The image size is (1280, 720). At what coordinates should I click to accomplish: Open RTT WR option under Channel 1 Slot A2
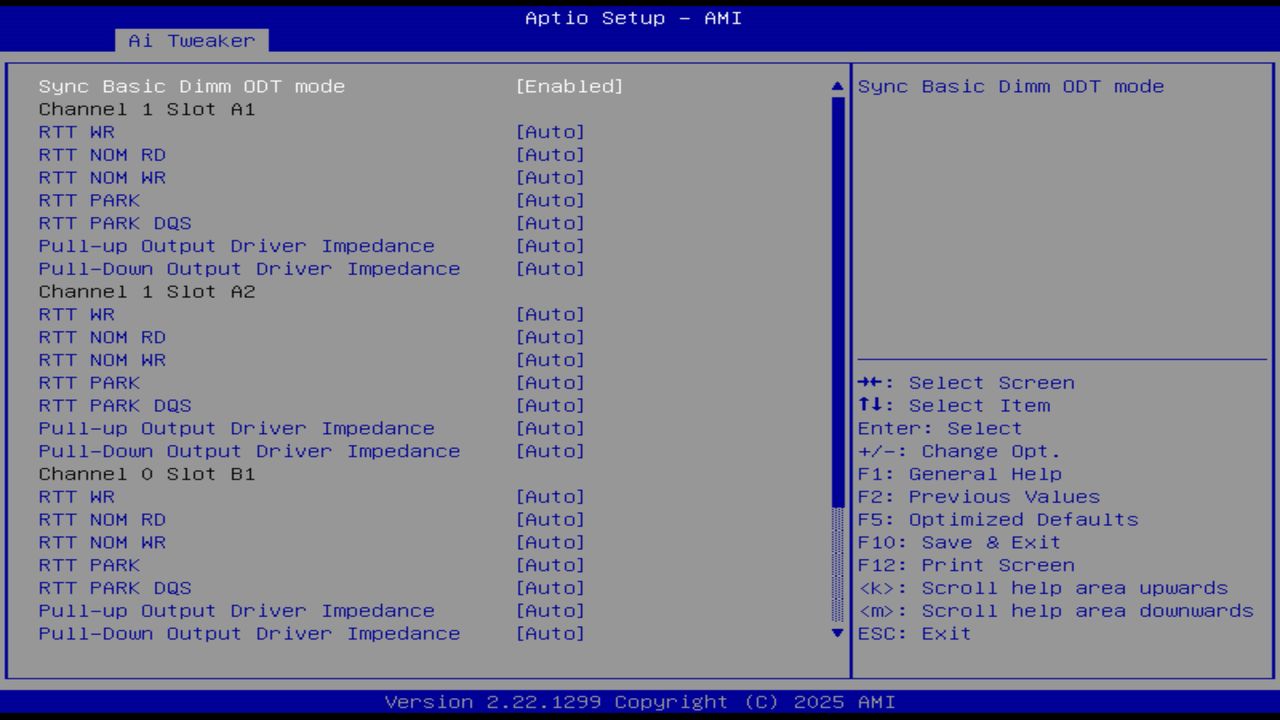[76, 314]
